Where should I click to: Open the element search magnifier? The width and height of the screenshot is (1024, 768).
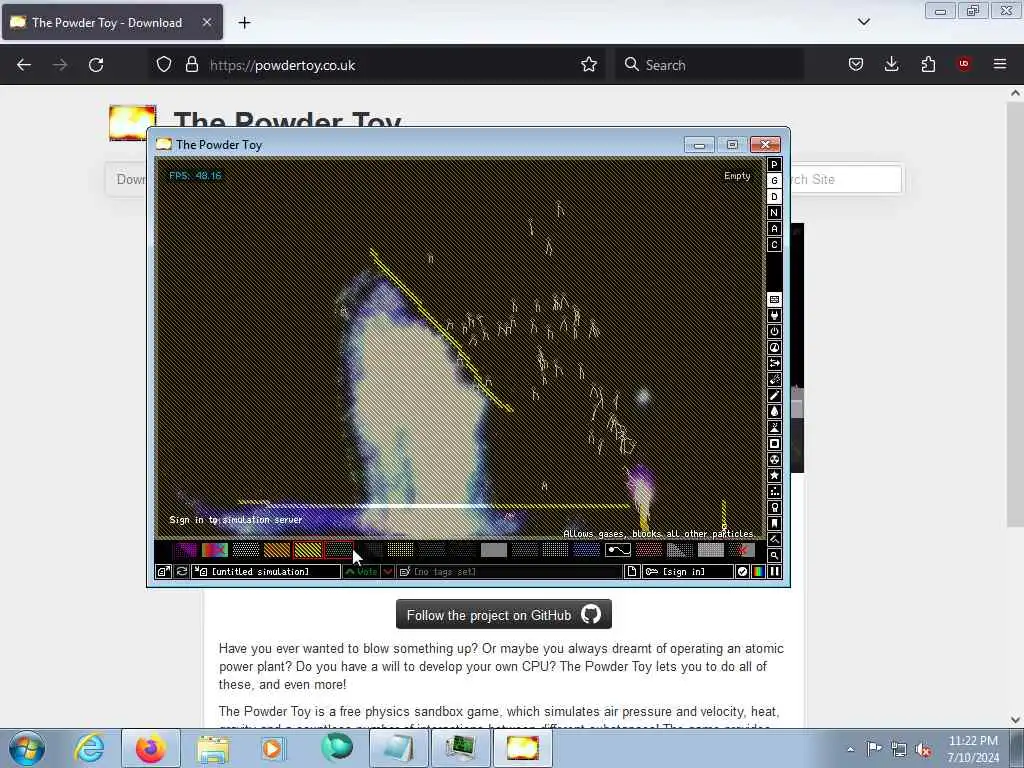click(774, 555)
